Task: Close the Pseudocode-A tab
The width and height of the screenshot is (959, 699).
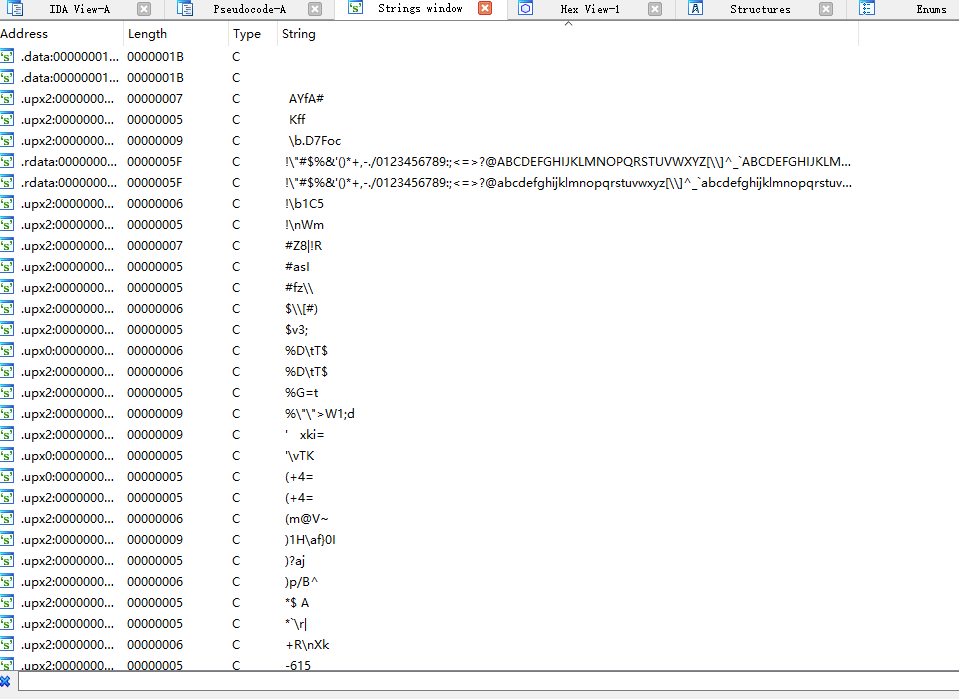Action: coord(315,9)
